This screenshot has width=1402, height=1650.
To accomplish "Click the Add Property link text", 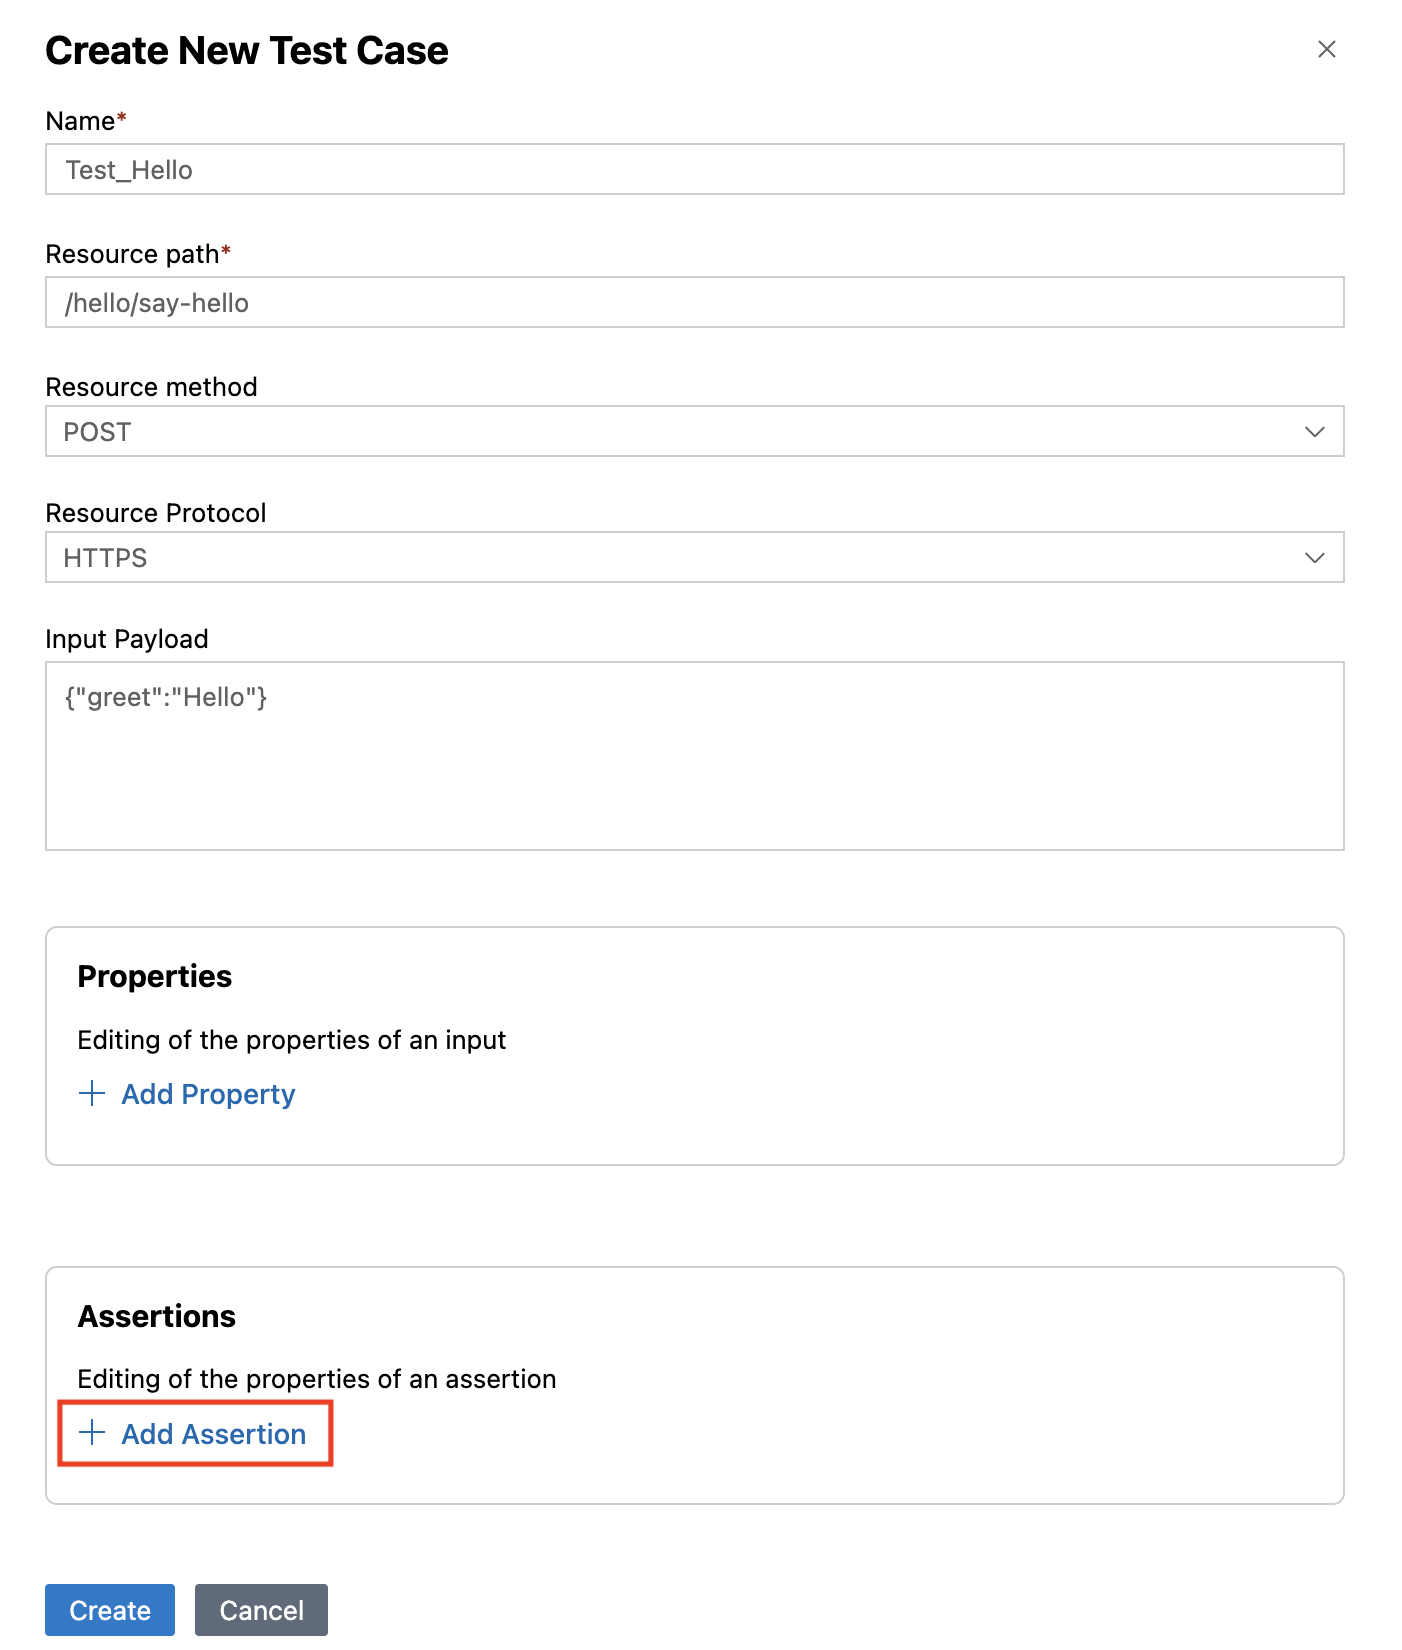I will click(208, 1094).
